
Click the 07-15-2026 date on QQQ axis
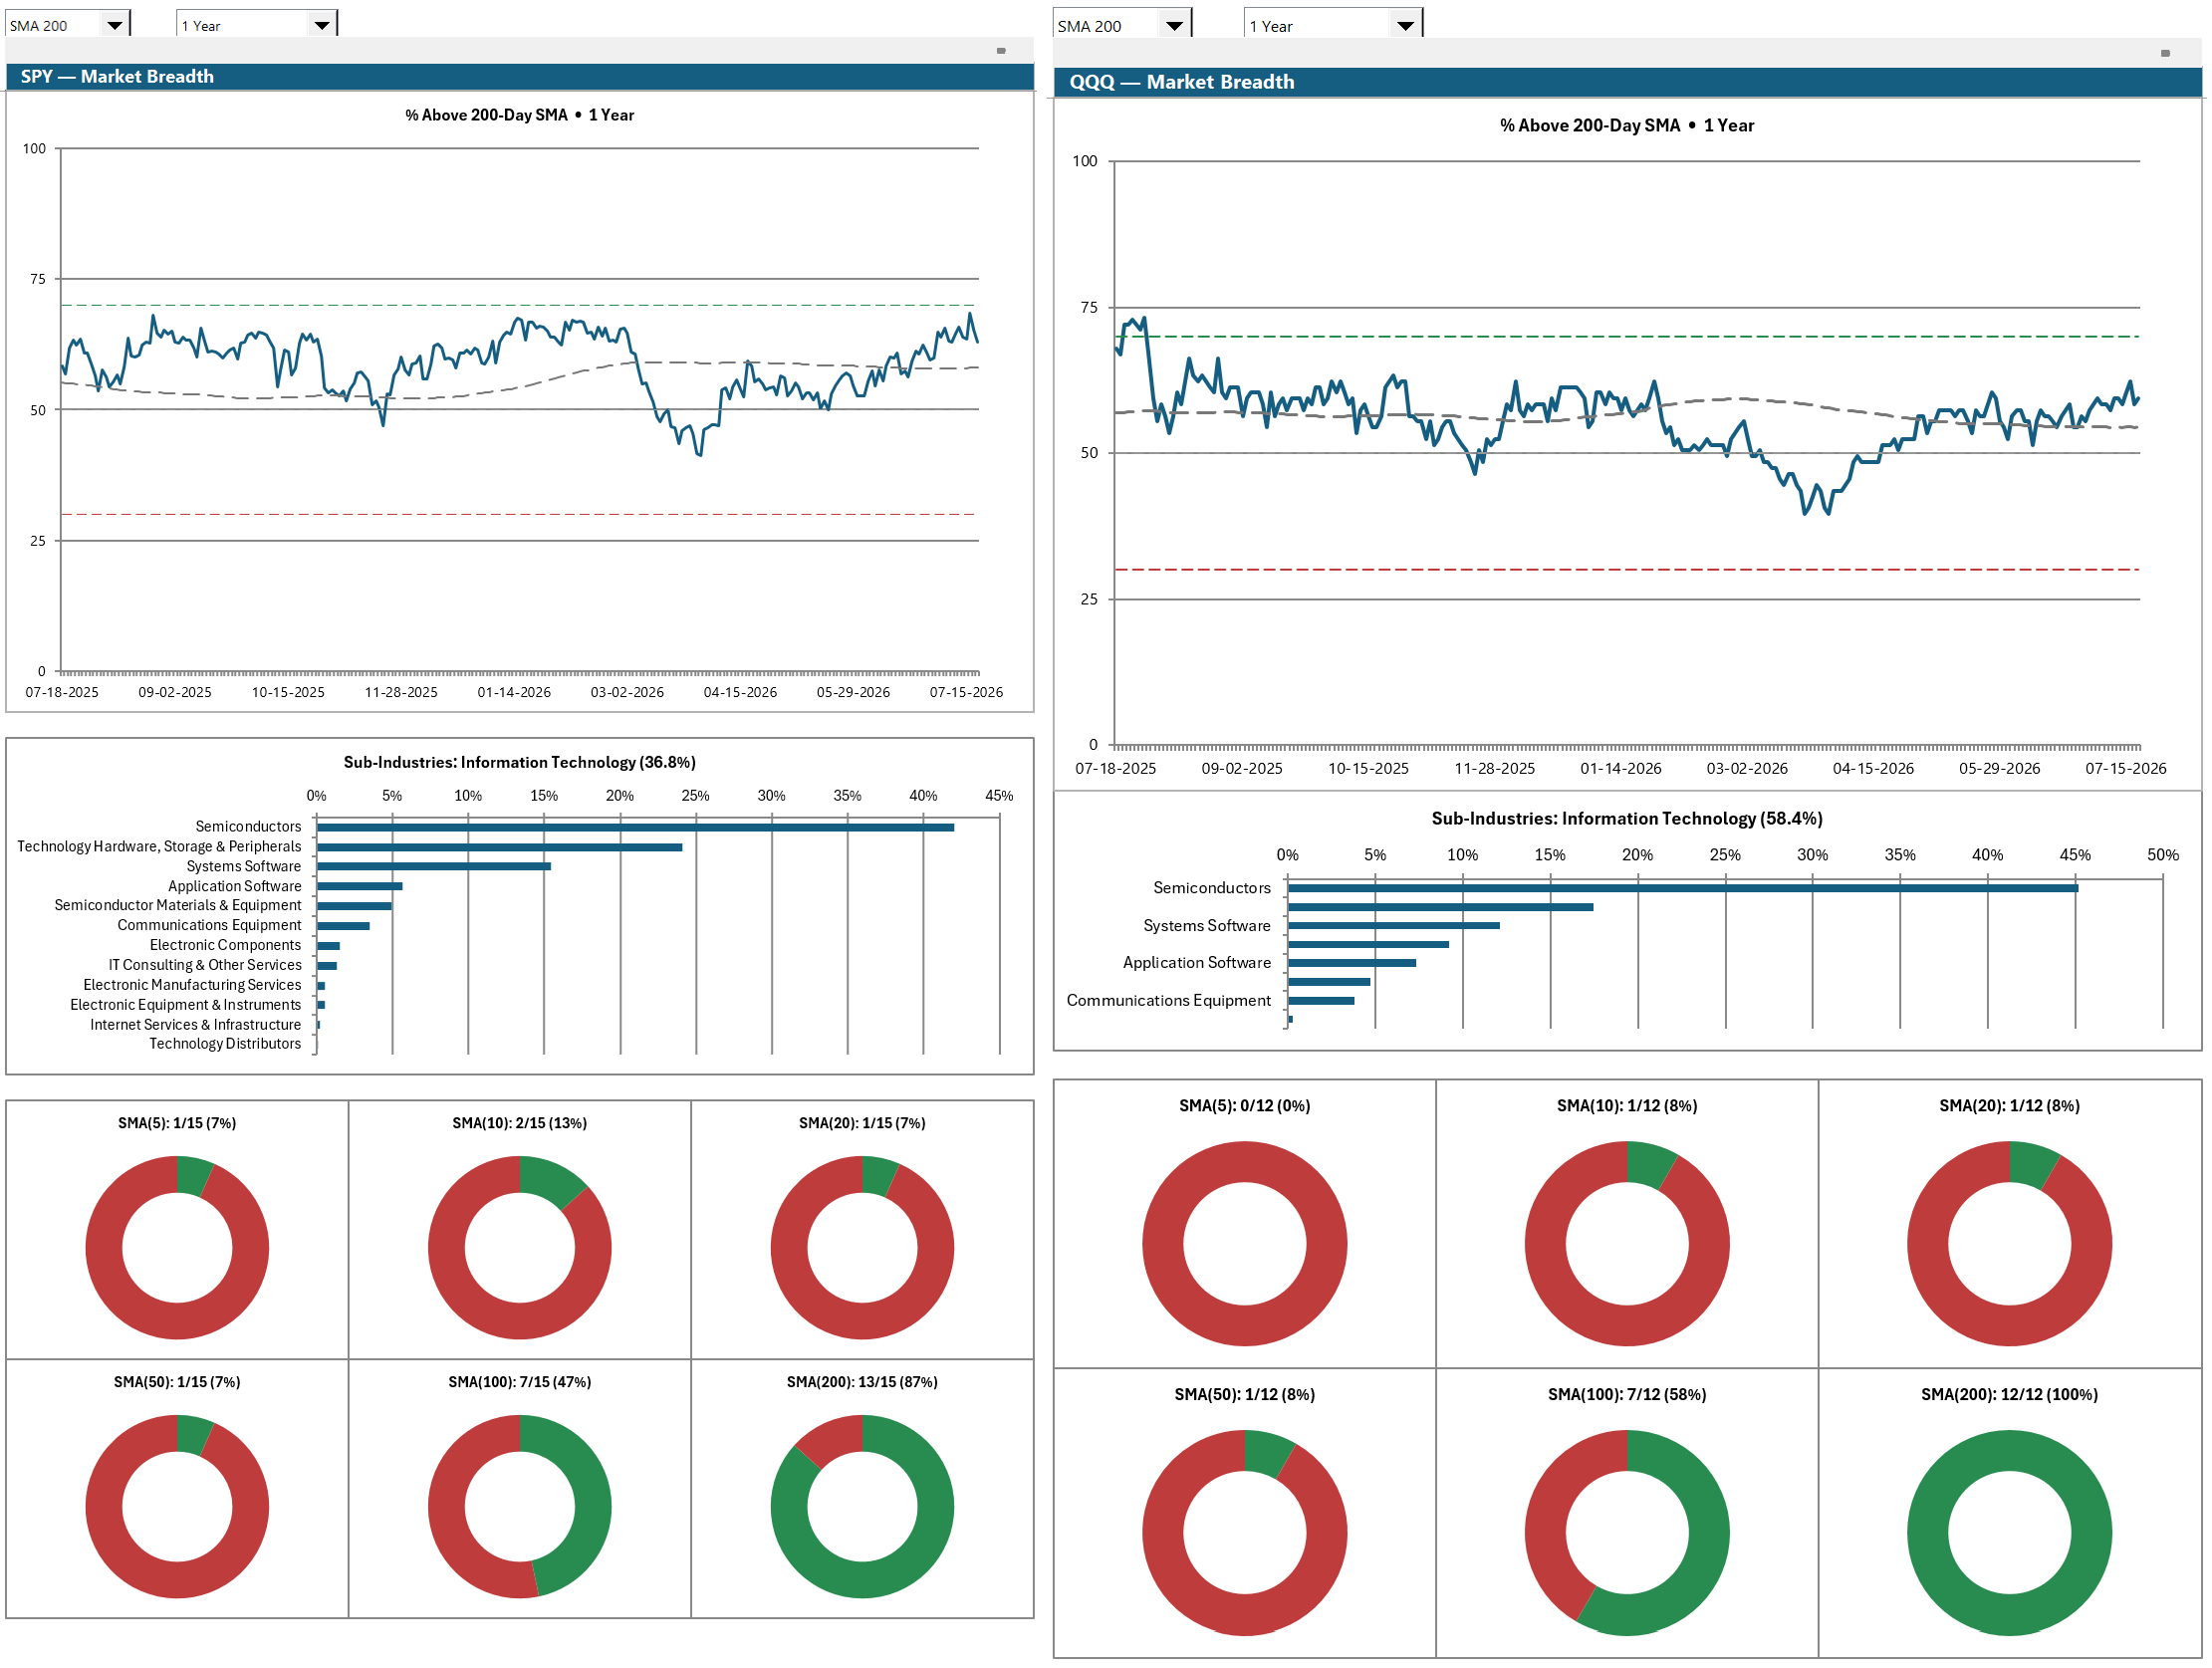(x=2126, y=769)
